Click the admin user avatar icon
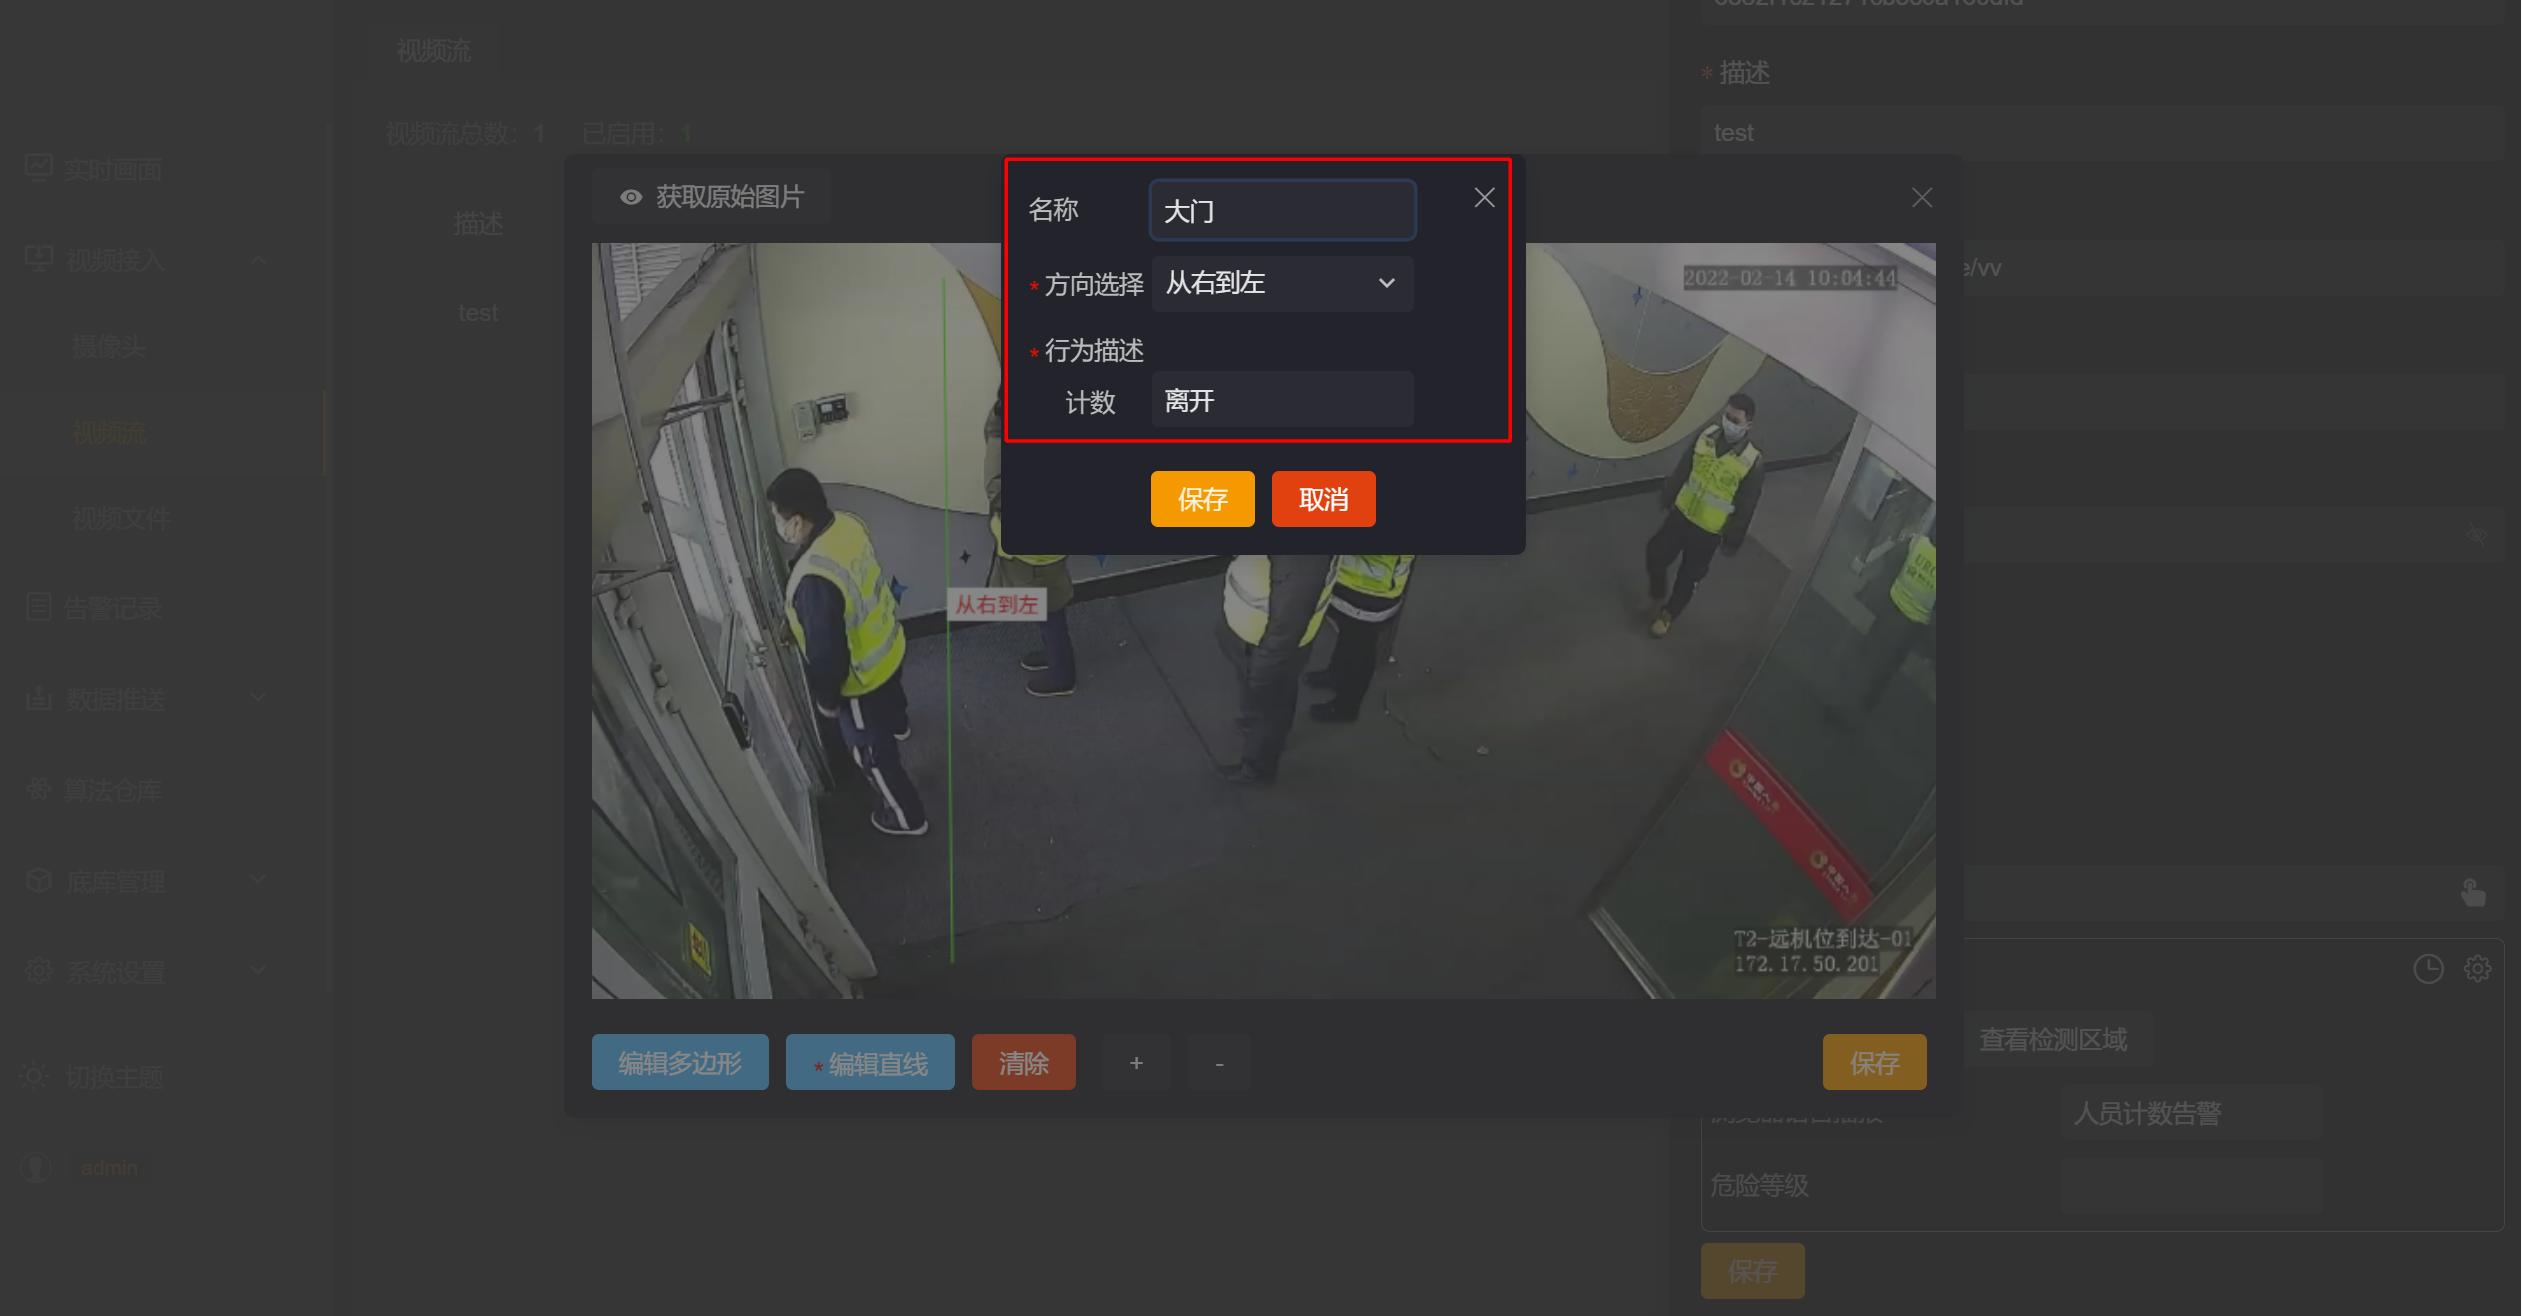This screenshot has height=1316, width=2522. click(x=36, y=1167)
